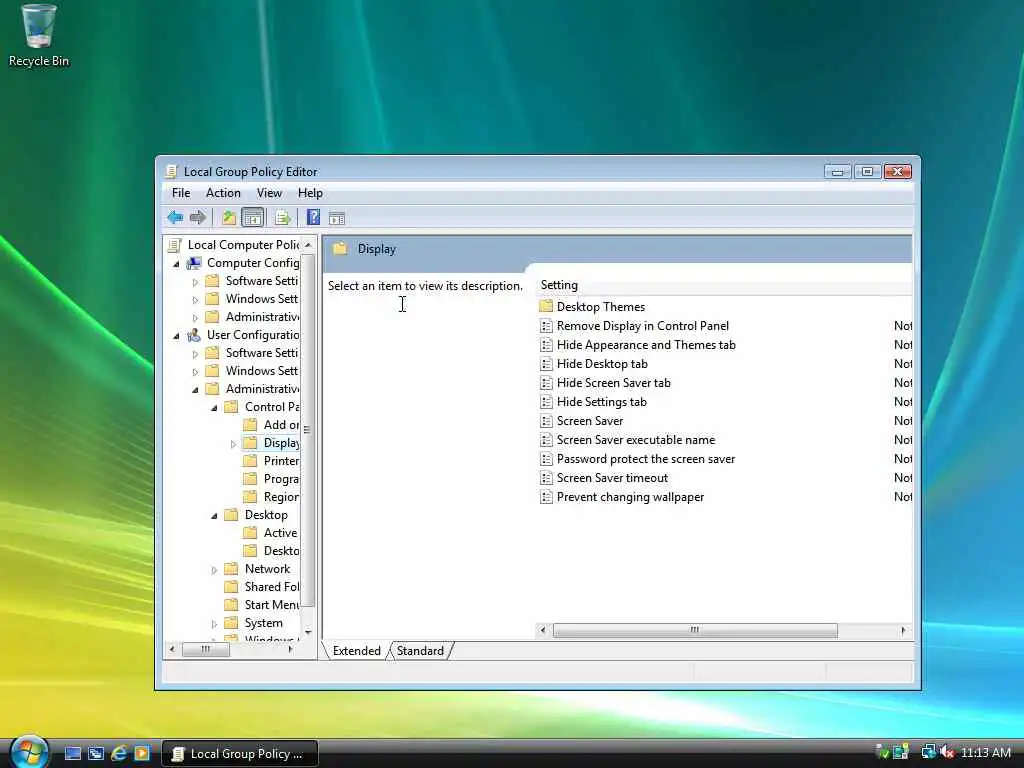Select Hide Screen Saver tab setting
The image size is (1024, 768).
point(613,383)
